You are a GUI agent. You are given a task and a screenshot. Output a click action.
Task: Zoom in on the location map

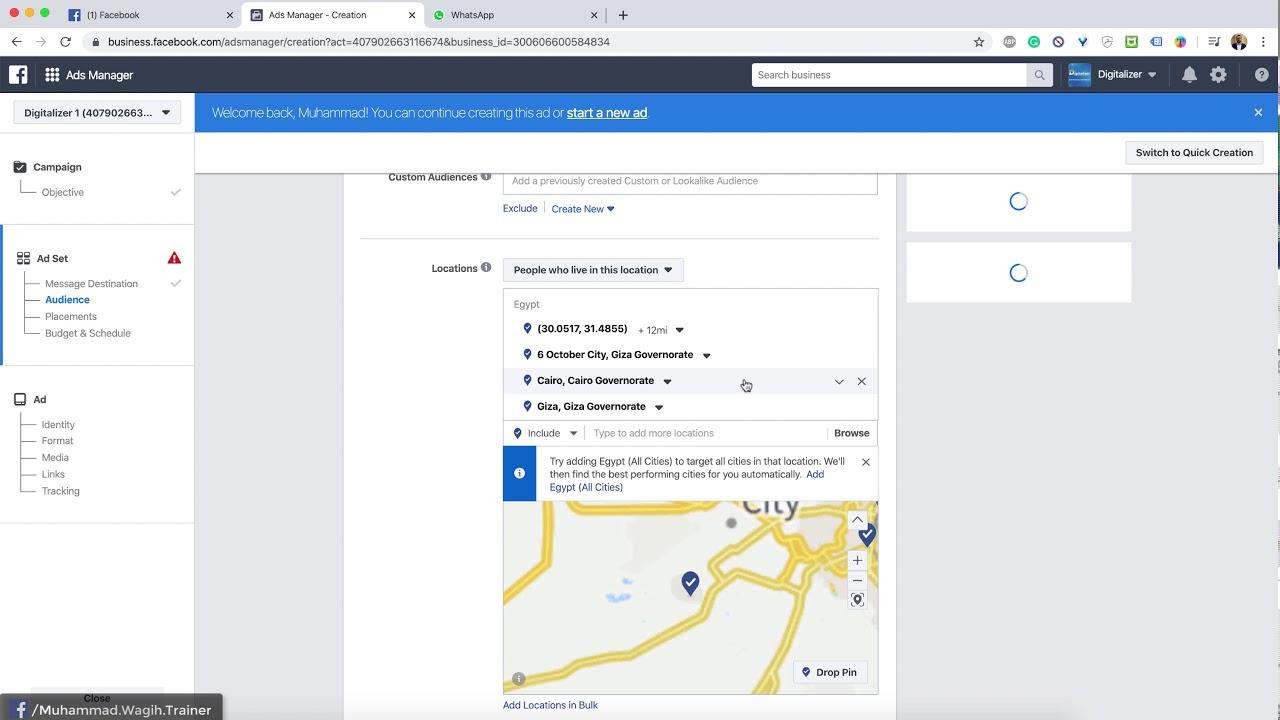857,561
